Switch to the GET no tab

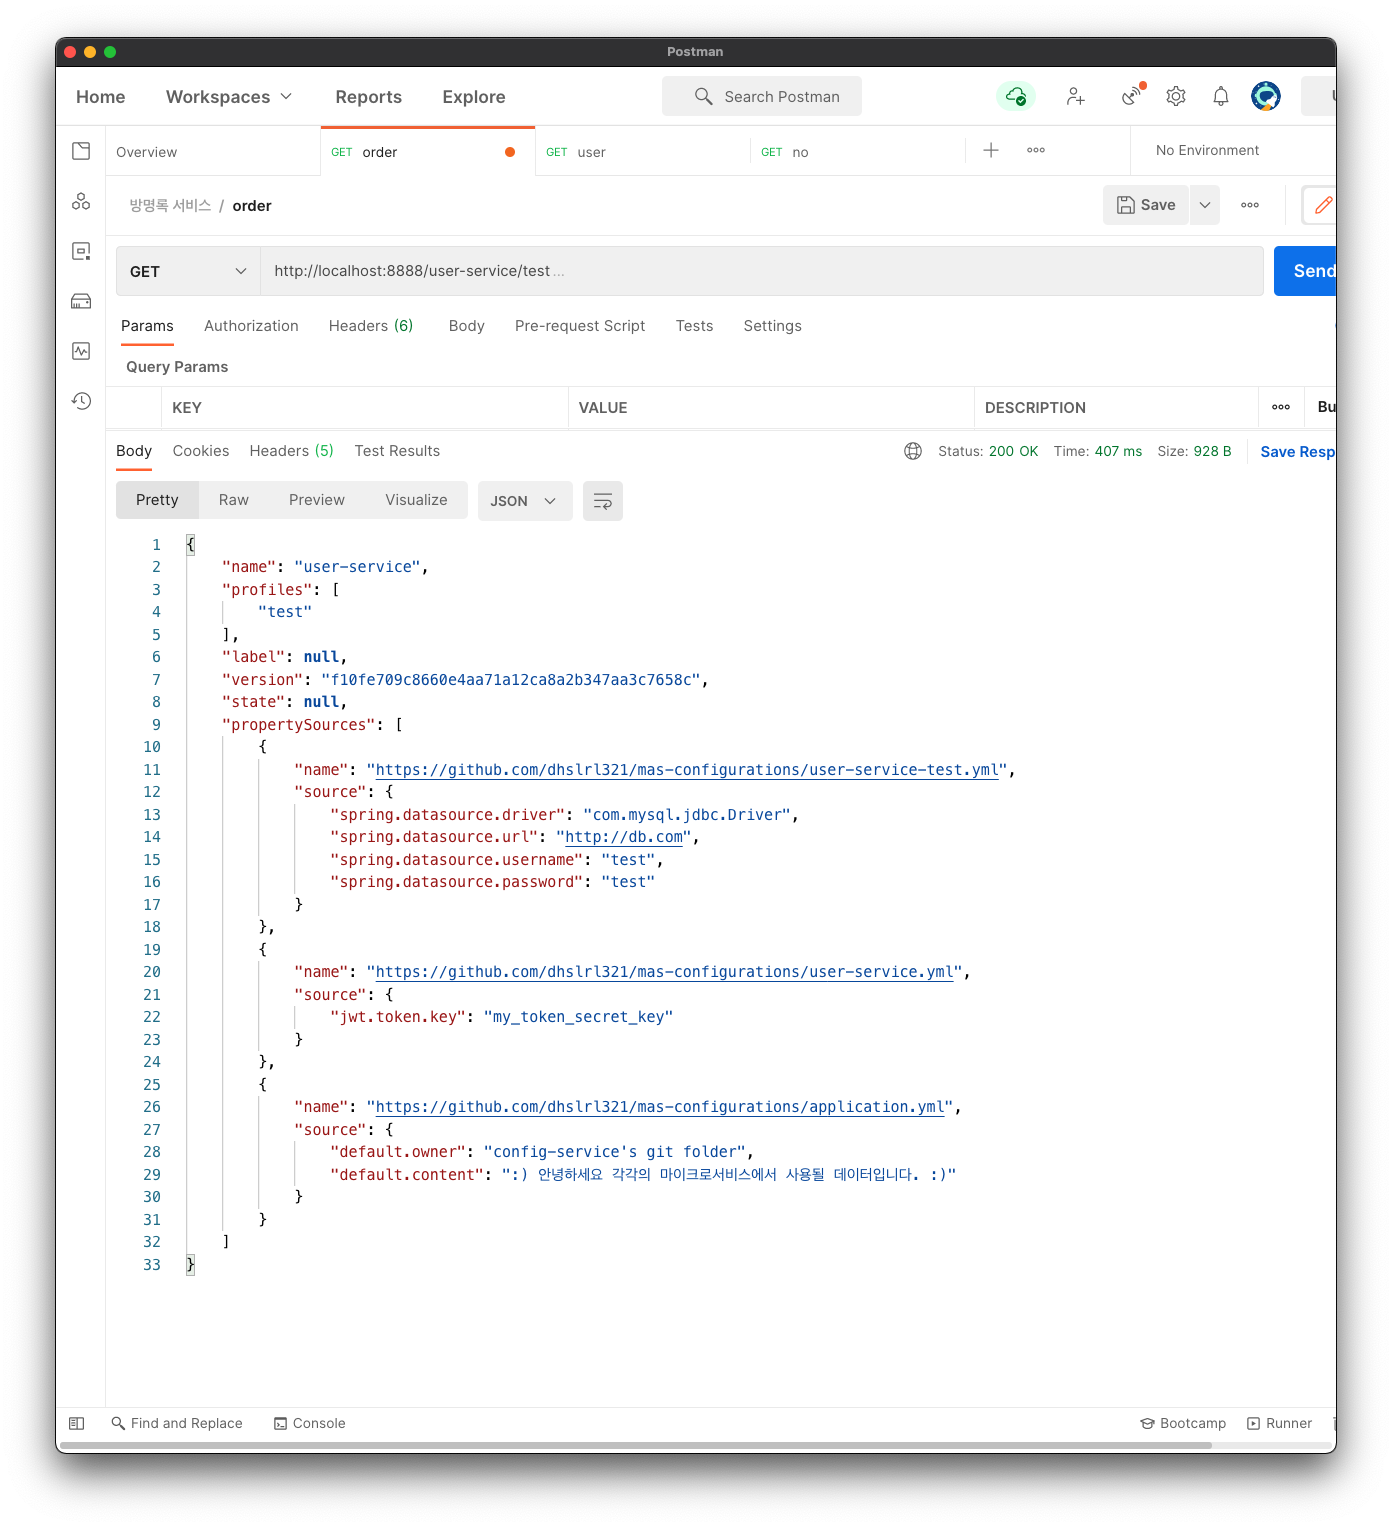click(857, 152)
